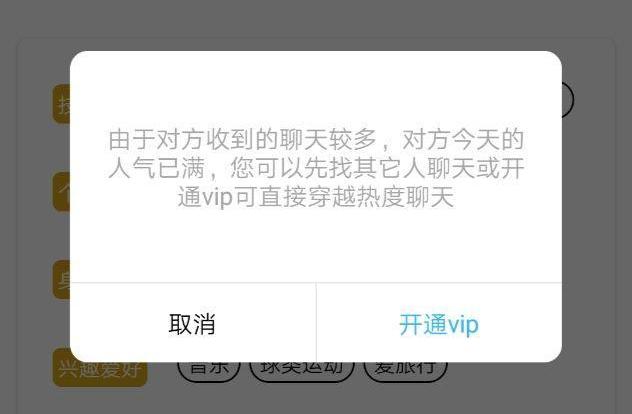Select the 爱旅行 interest chip
This screenshot has width=632, height=414.
405,370
